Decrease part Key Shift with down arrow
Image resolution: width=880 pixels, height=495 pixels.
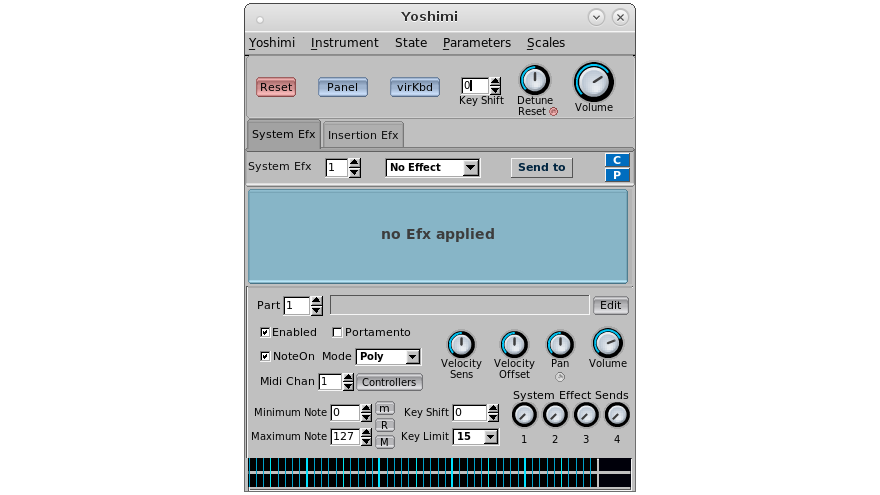[x=493, y=417]
